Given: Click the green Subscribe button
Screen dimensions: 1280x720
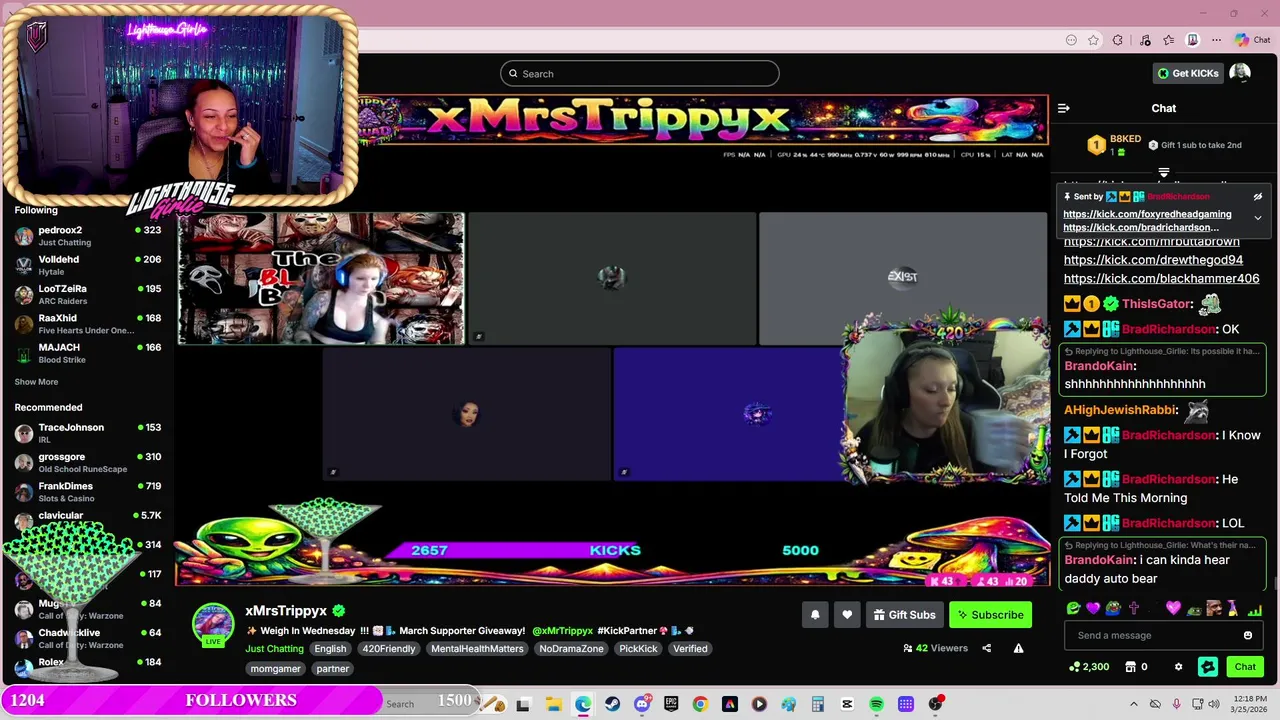Looking at the screenshot, I should tap(990, 615).
